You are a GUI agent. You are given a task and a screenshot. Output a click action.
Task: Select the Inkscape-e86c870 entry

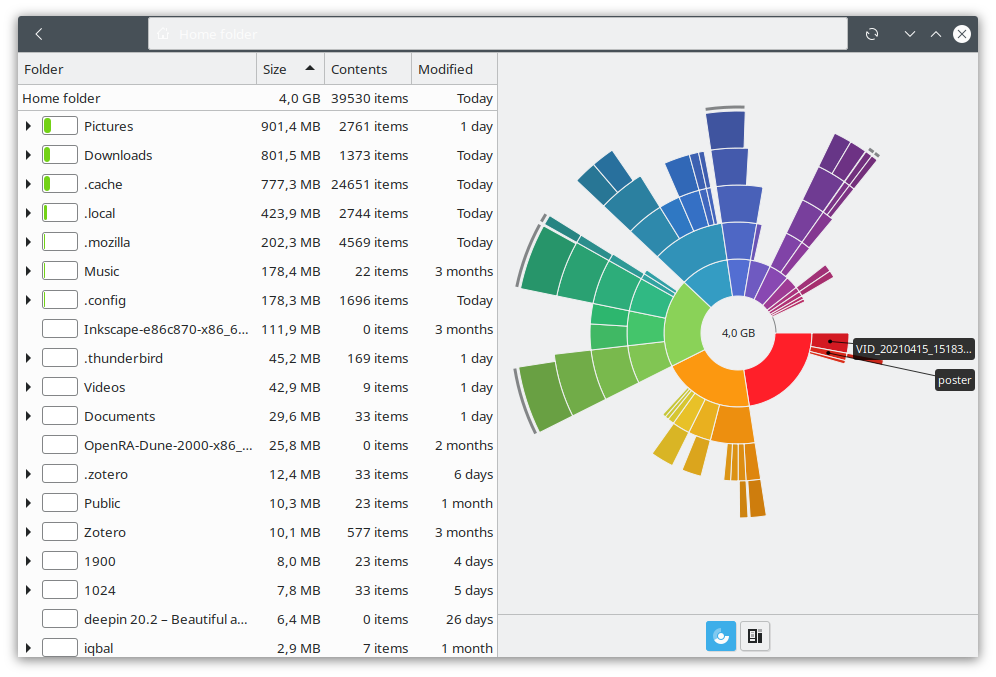coord(257,329)
